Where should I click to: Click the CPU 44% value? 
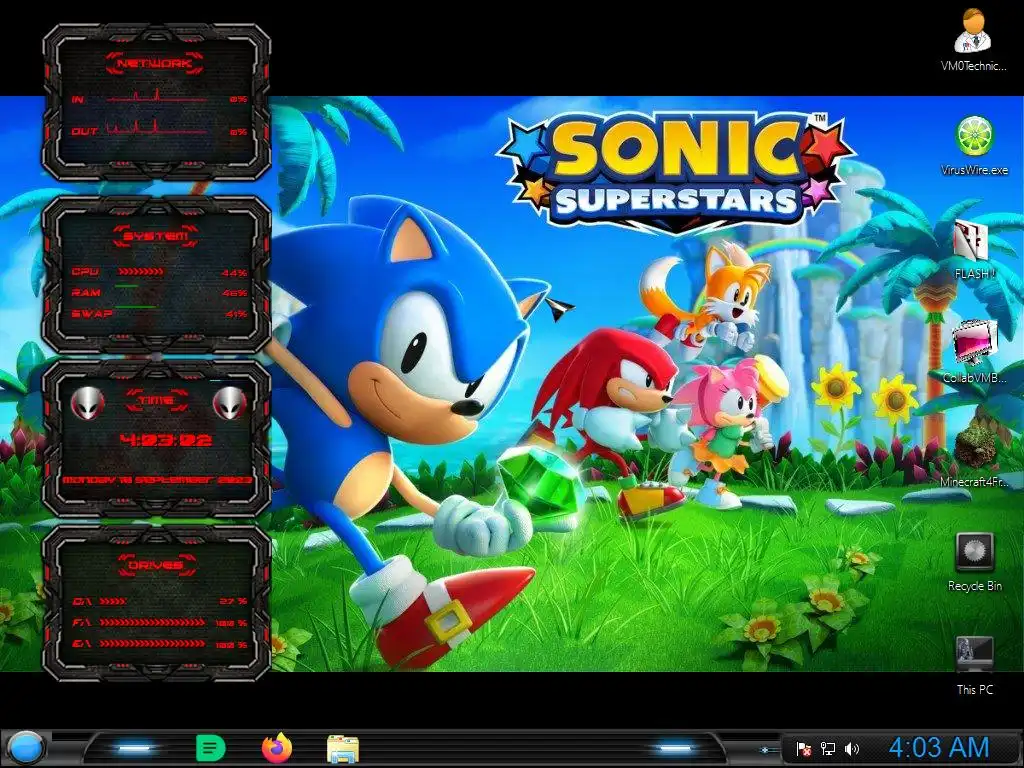(x=234, y=272)
